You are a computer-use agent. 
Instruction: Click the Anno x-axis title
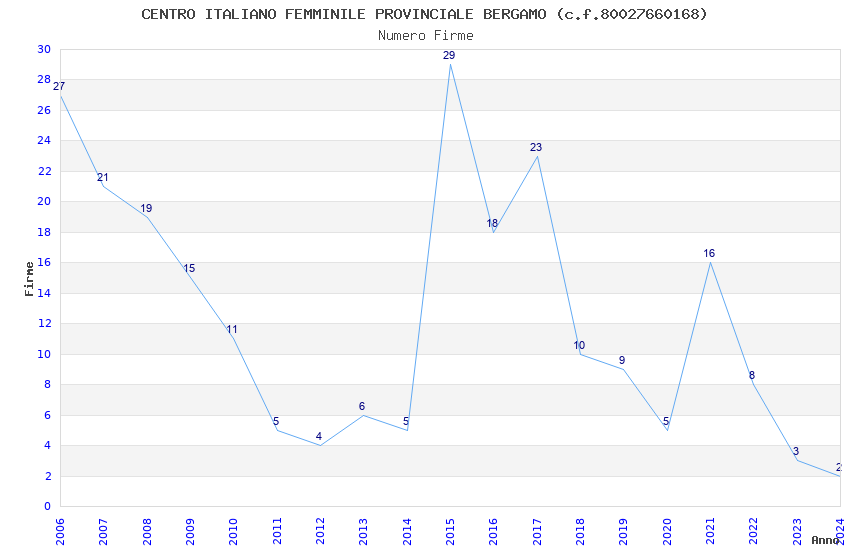825,540
